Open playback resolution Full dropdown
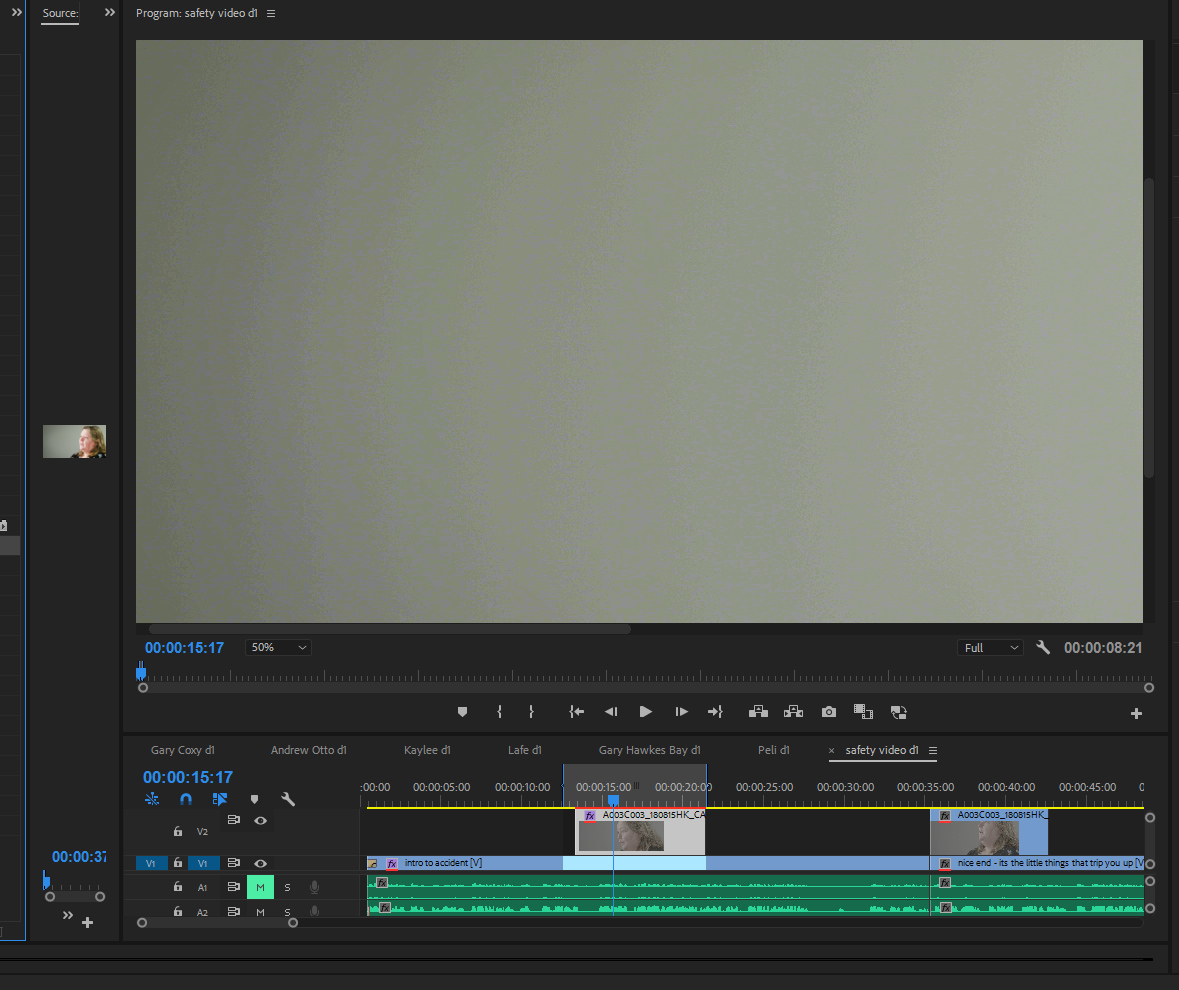The width and height of the screenshot is (1179, 990). pyautogui.click(x=990, y=647)
